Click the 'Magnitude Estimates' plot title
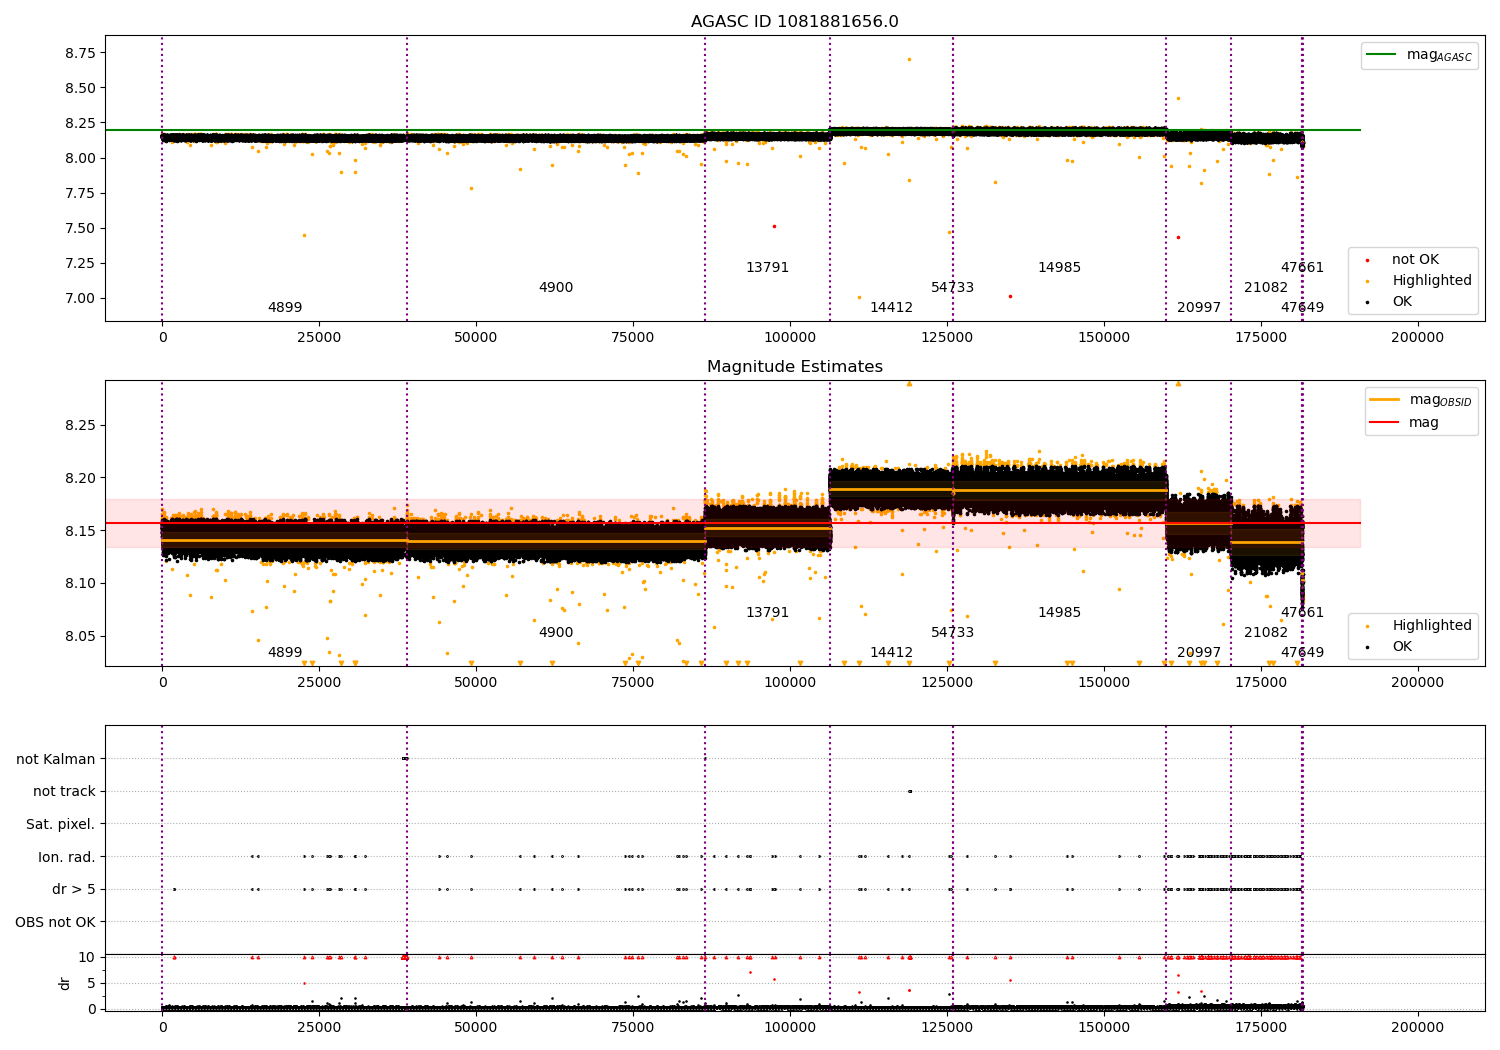 [794, 367]
